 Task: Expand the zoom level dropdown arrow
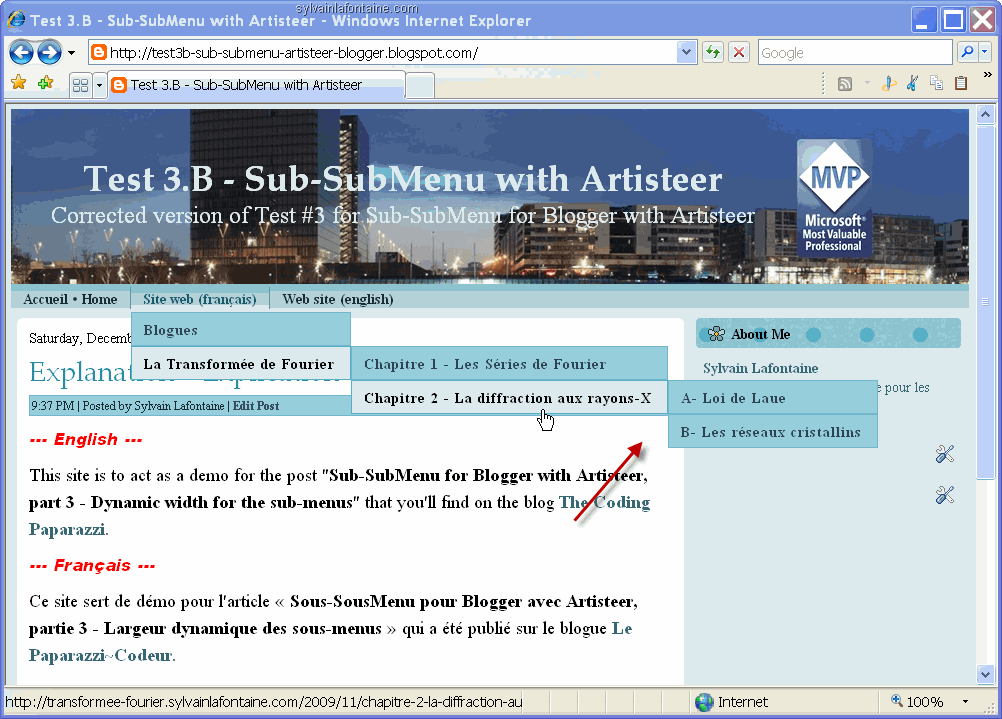tap(965, 702)
